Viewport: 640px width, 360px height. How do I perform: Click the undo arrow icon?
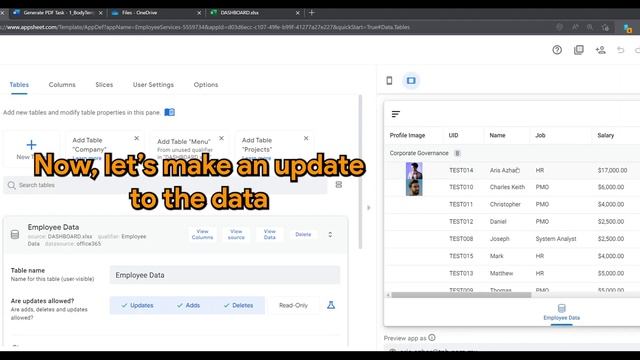(x=620, y=50)
